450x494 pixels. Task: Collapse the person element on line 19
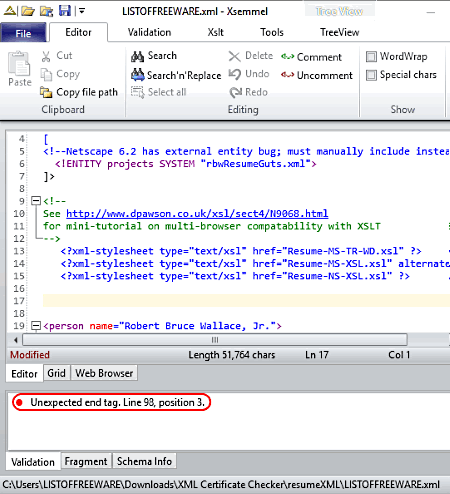point(36,326)
